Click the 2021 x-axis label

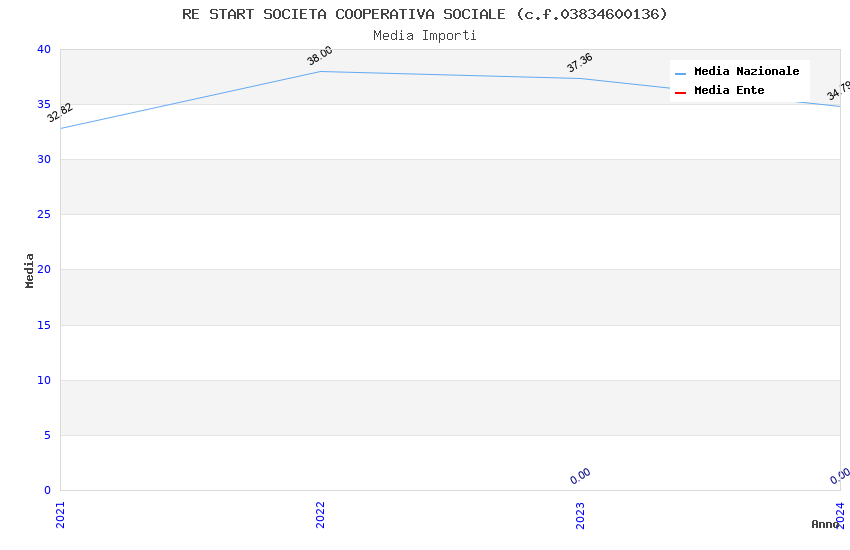coord(60,514)
